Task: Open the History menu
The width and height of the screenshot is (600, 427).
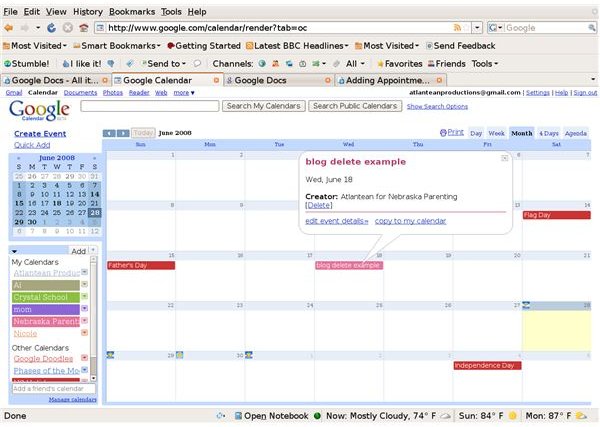Action: [x=88, y=12]
